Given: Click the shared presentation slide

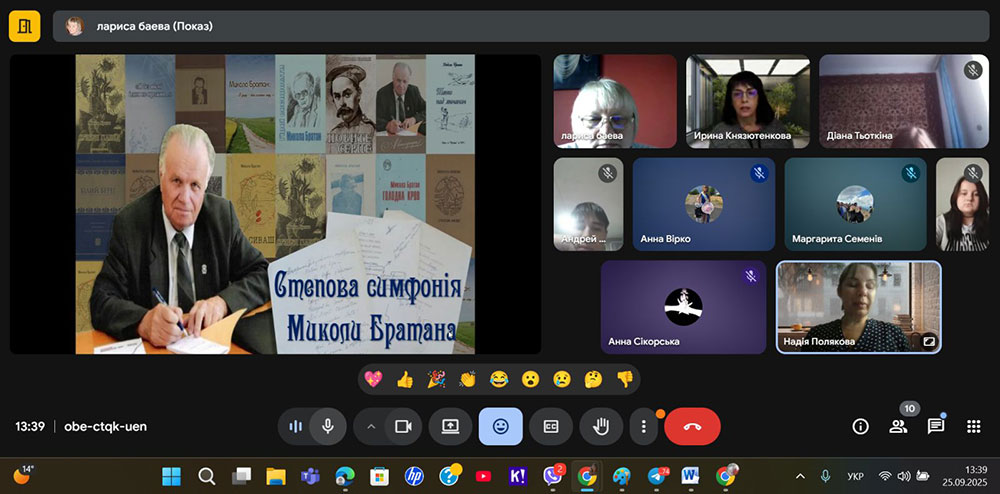Looking at the screenshot, I should coord(275,204).
